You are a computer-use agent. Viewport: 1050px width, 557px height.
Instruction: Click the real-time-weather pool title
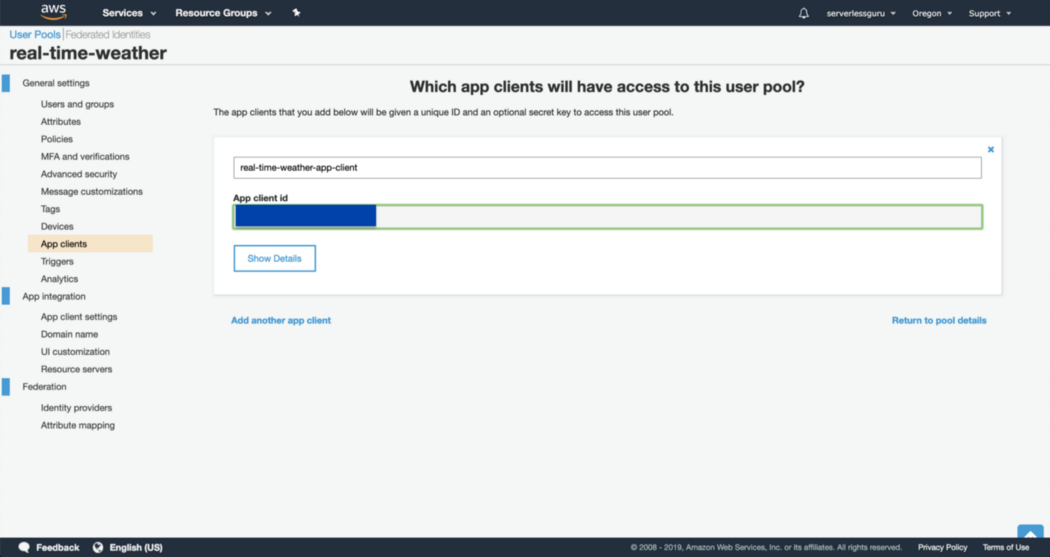(88, 53)
